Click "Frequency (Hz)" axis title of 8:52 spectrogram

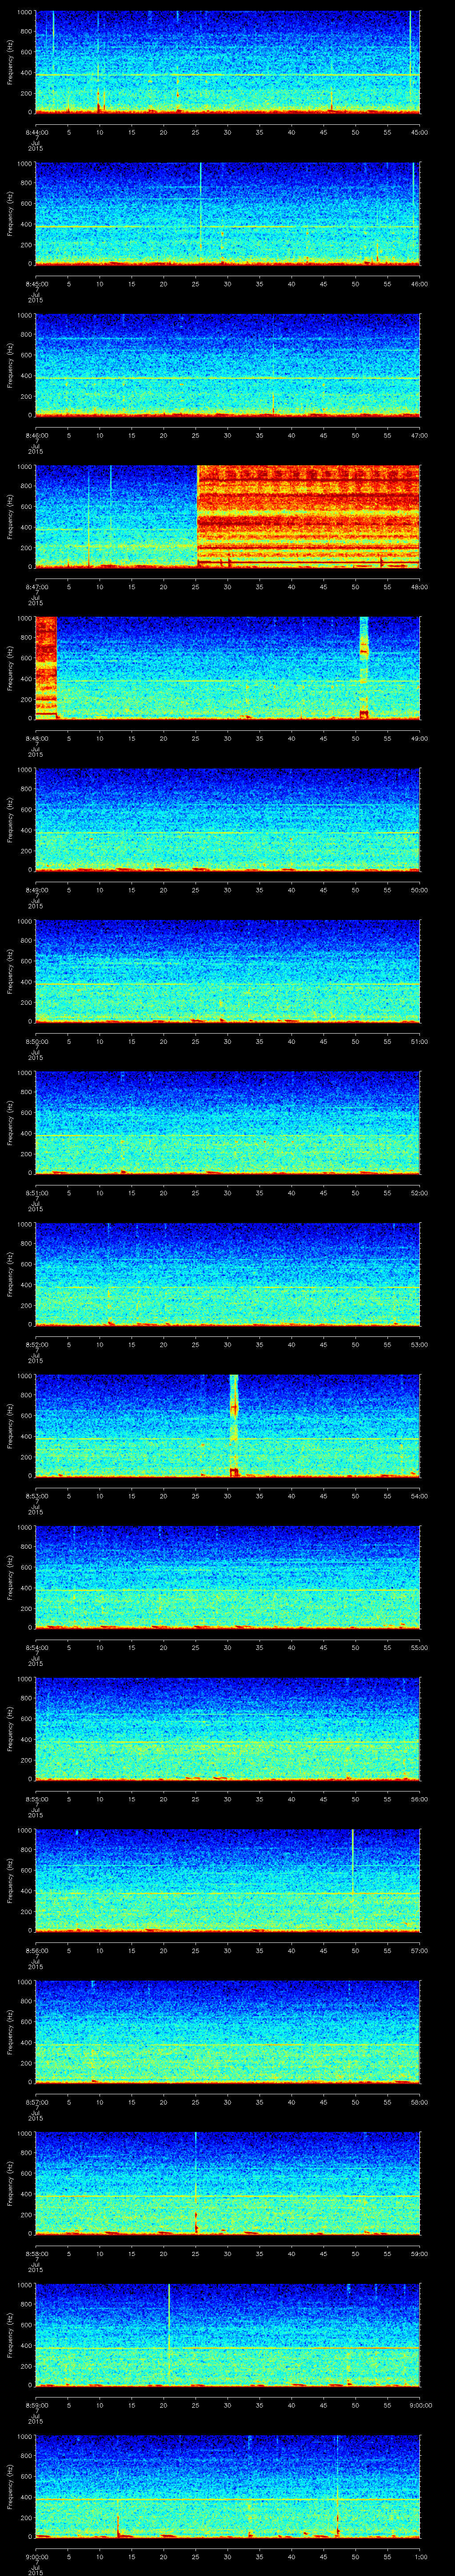click(x=10, y=1274)
